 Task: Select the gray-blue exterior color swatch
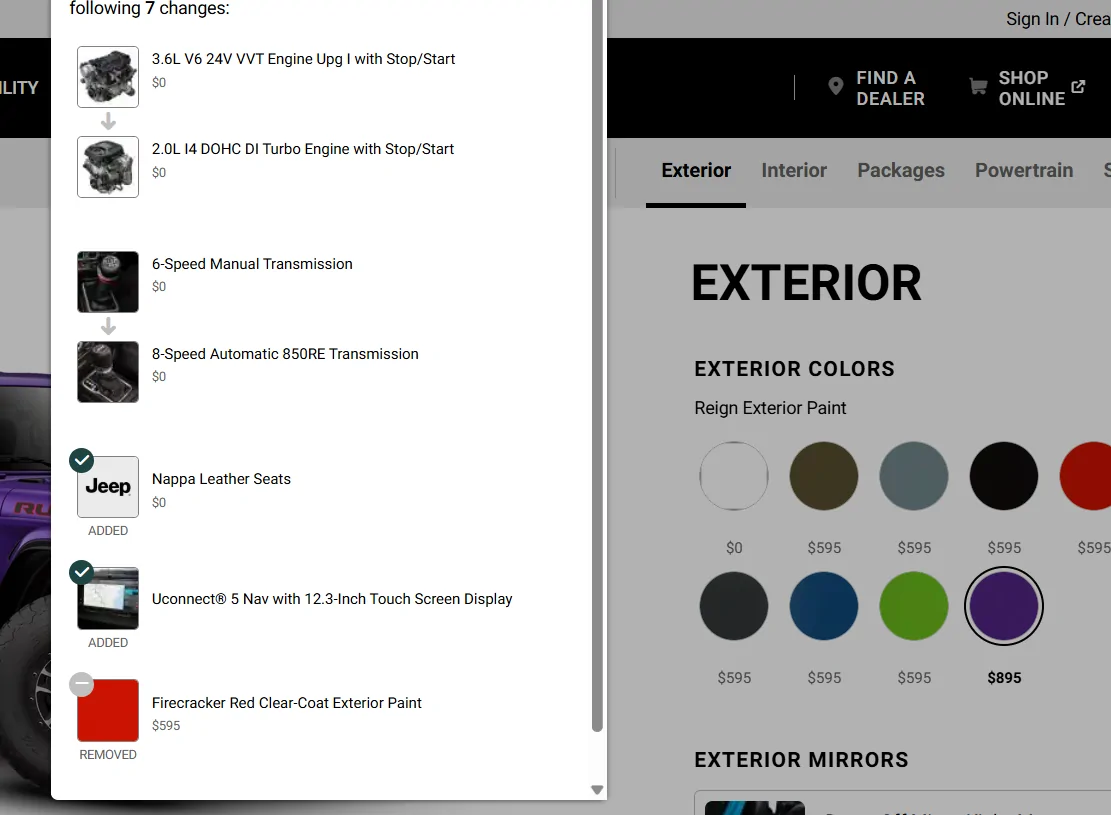913,476
